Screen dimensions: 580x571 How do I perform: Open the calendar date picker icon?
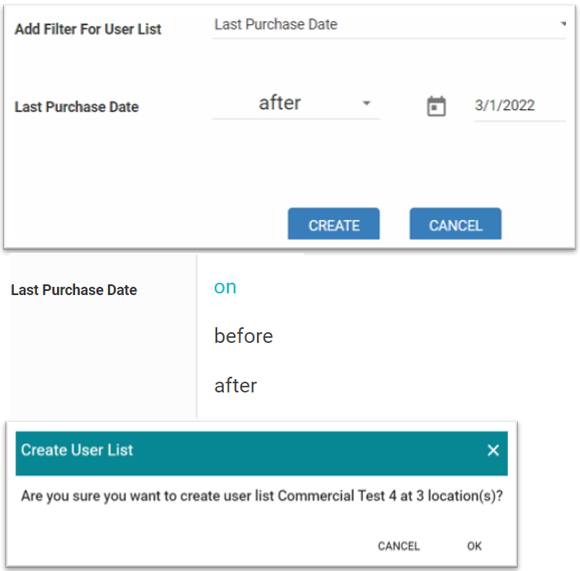coord(436,107)
